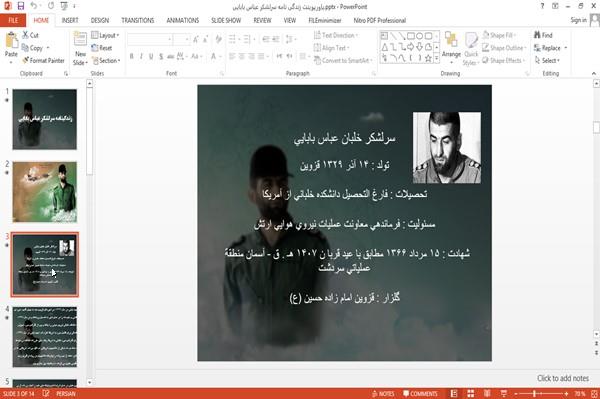
Task: Open the Font dialog launcher
Action: click(222, 73)
